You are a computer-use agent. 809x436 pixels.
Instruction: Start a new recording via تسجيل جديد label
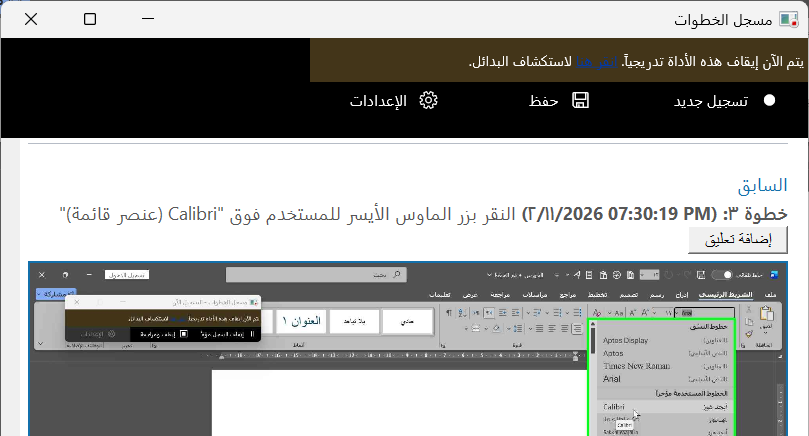click(711, 100)
